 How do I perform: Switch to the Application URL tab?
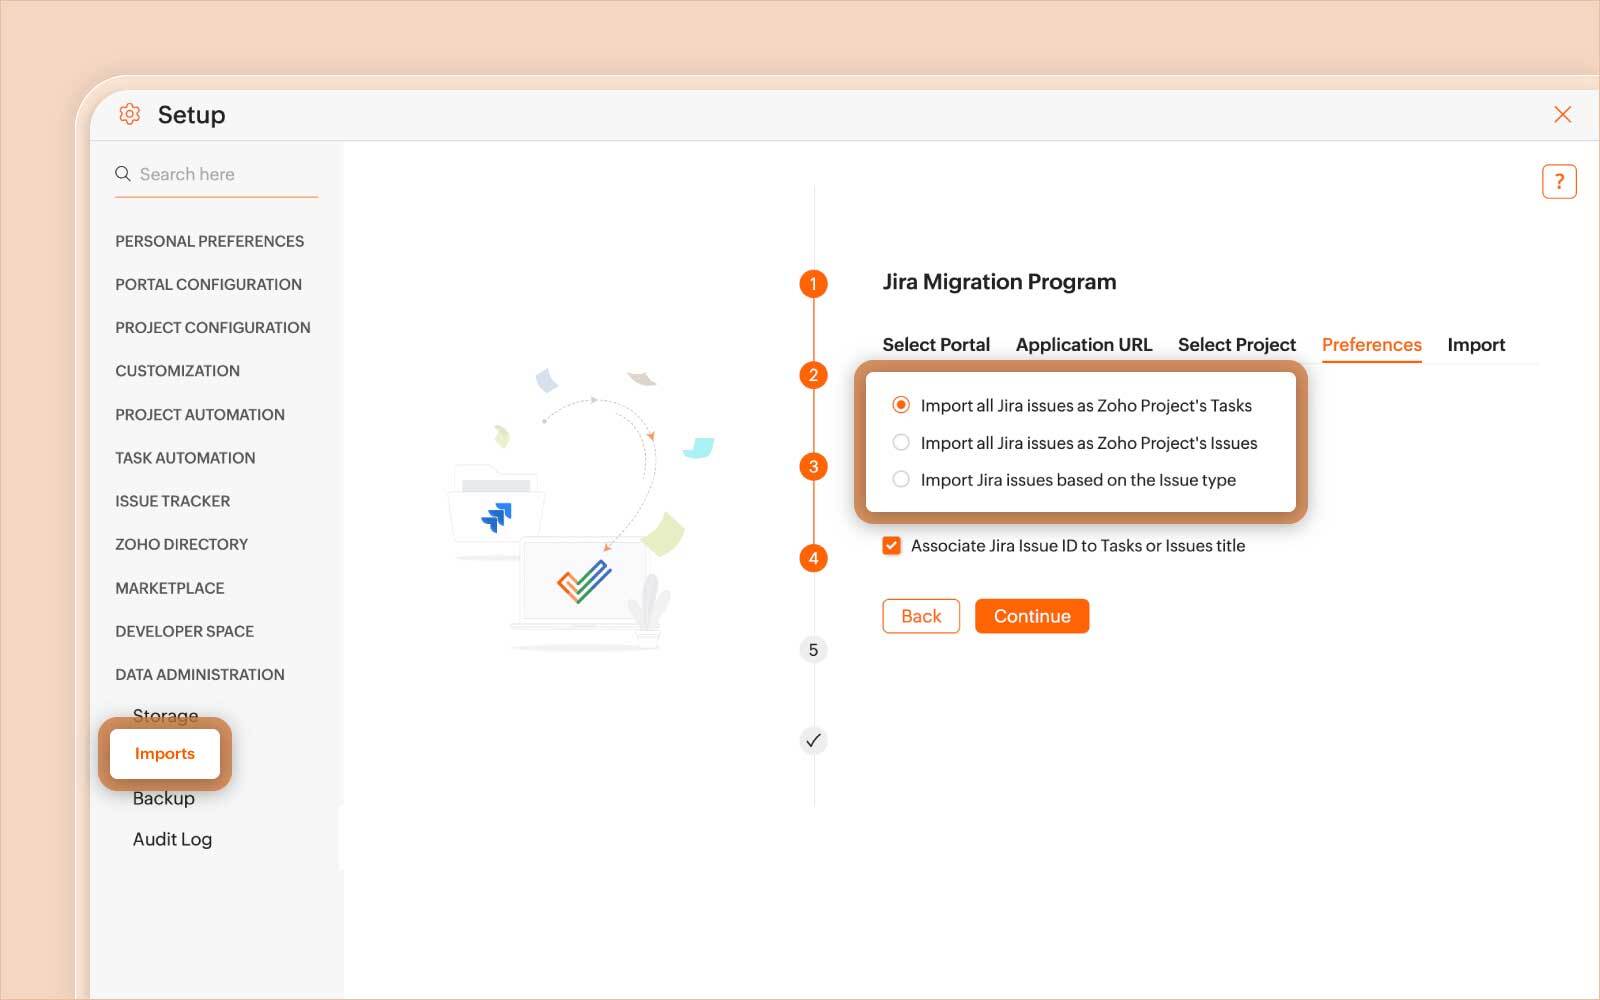(1084, 344)
